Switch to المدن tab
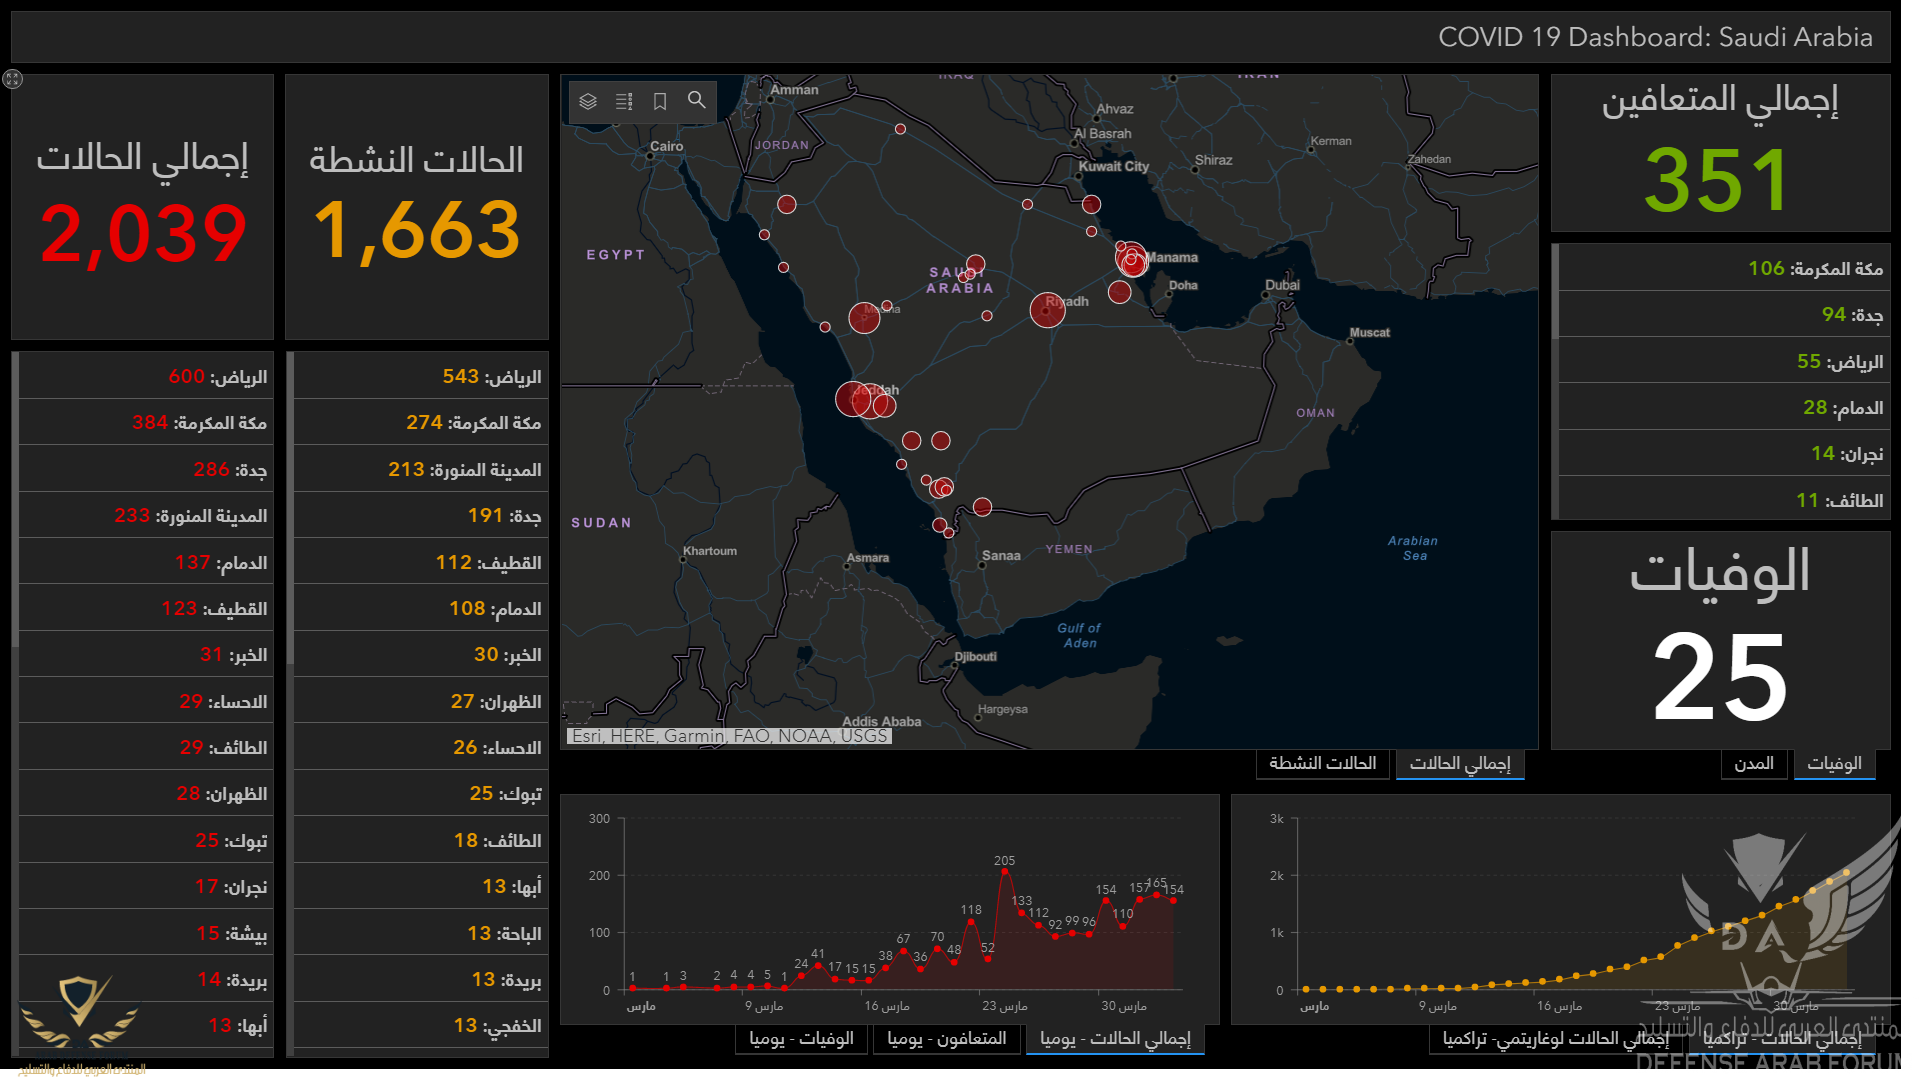This screenshot has width=1920, height=1080. tap(1754, 764)
